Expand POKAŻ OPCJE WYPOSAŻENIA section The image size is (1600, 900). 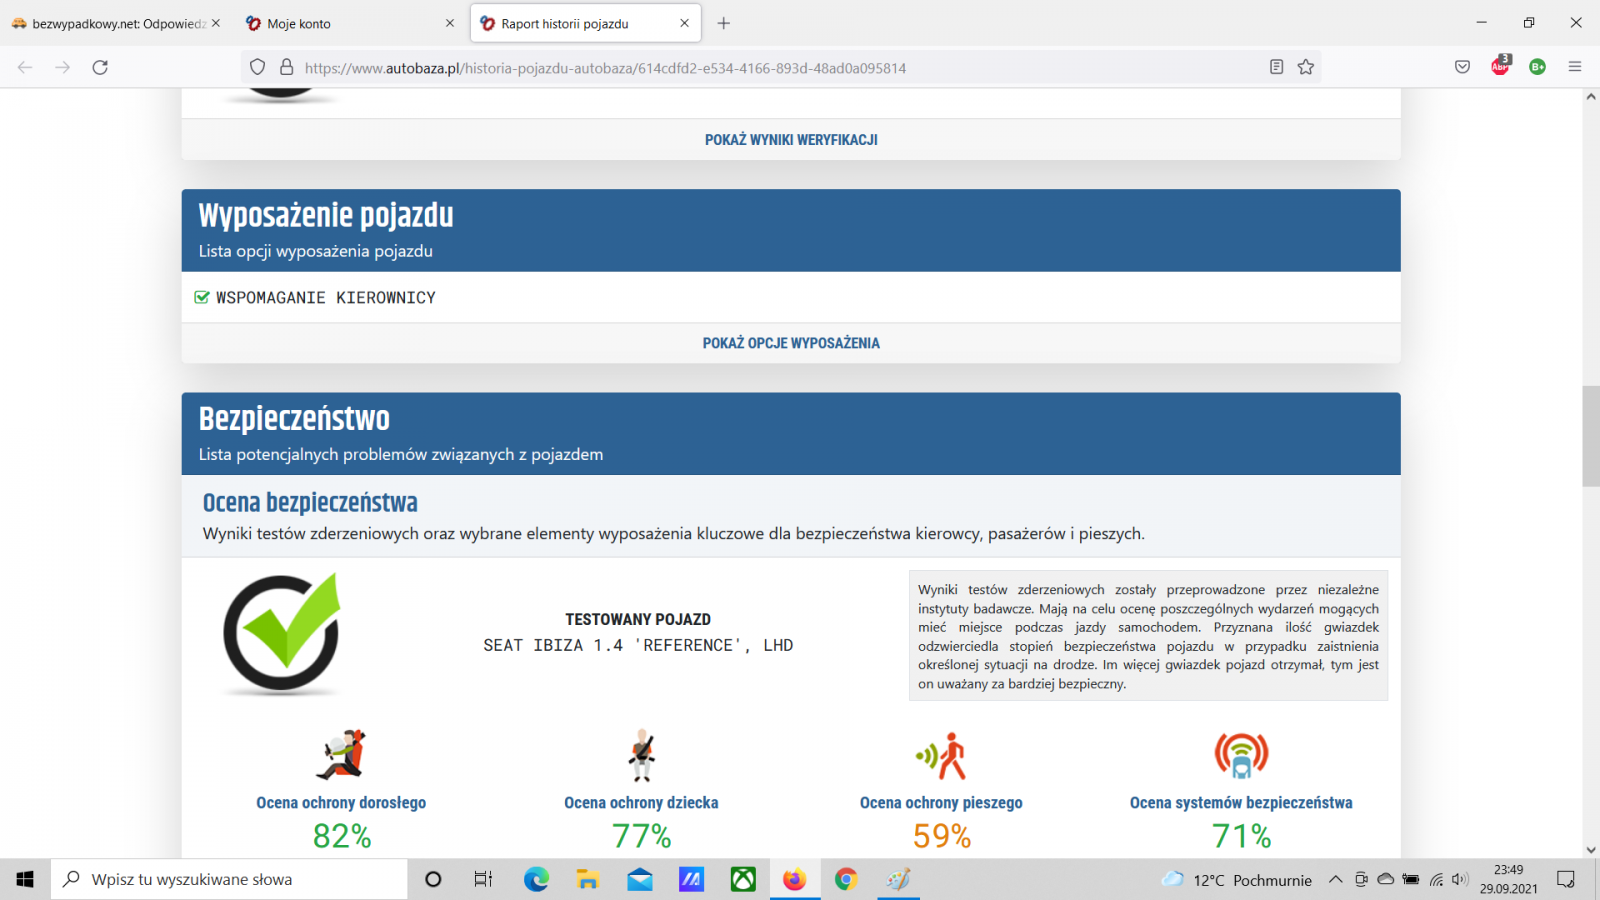click(790, 343)
